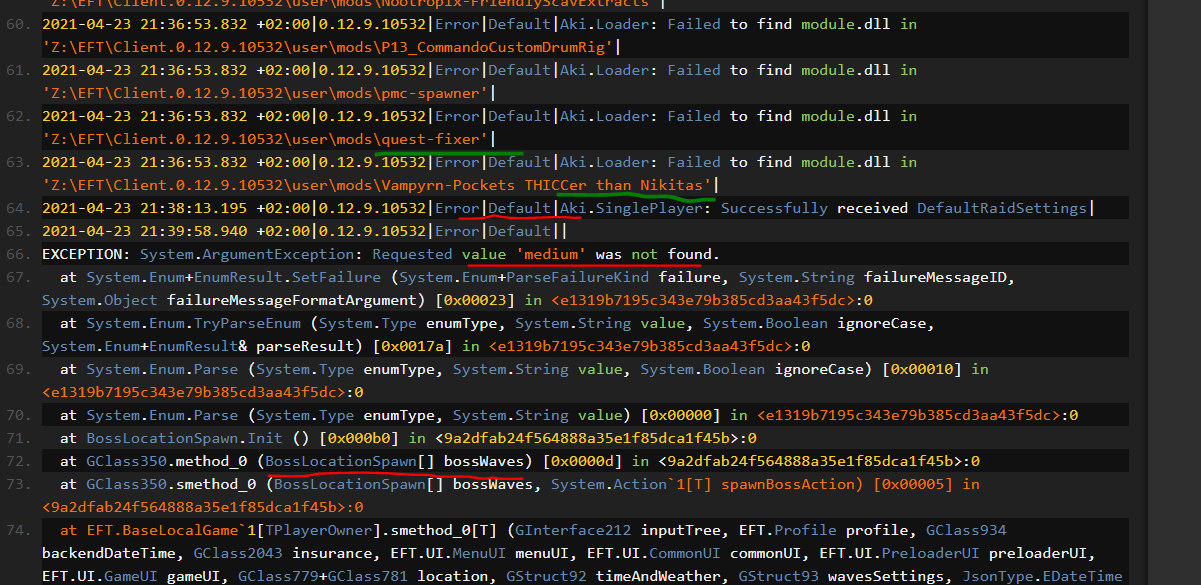Click 'EFT.BaseLocalGame' in line 74
1201x585 pixels.
point(162,530)
